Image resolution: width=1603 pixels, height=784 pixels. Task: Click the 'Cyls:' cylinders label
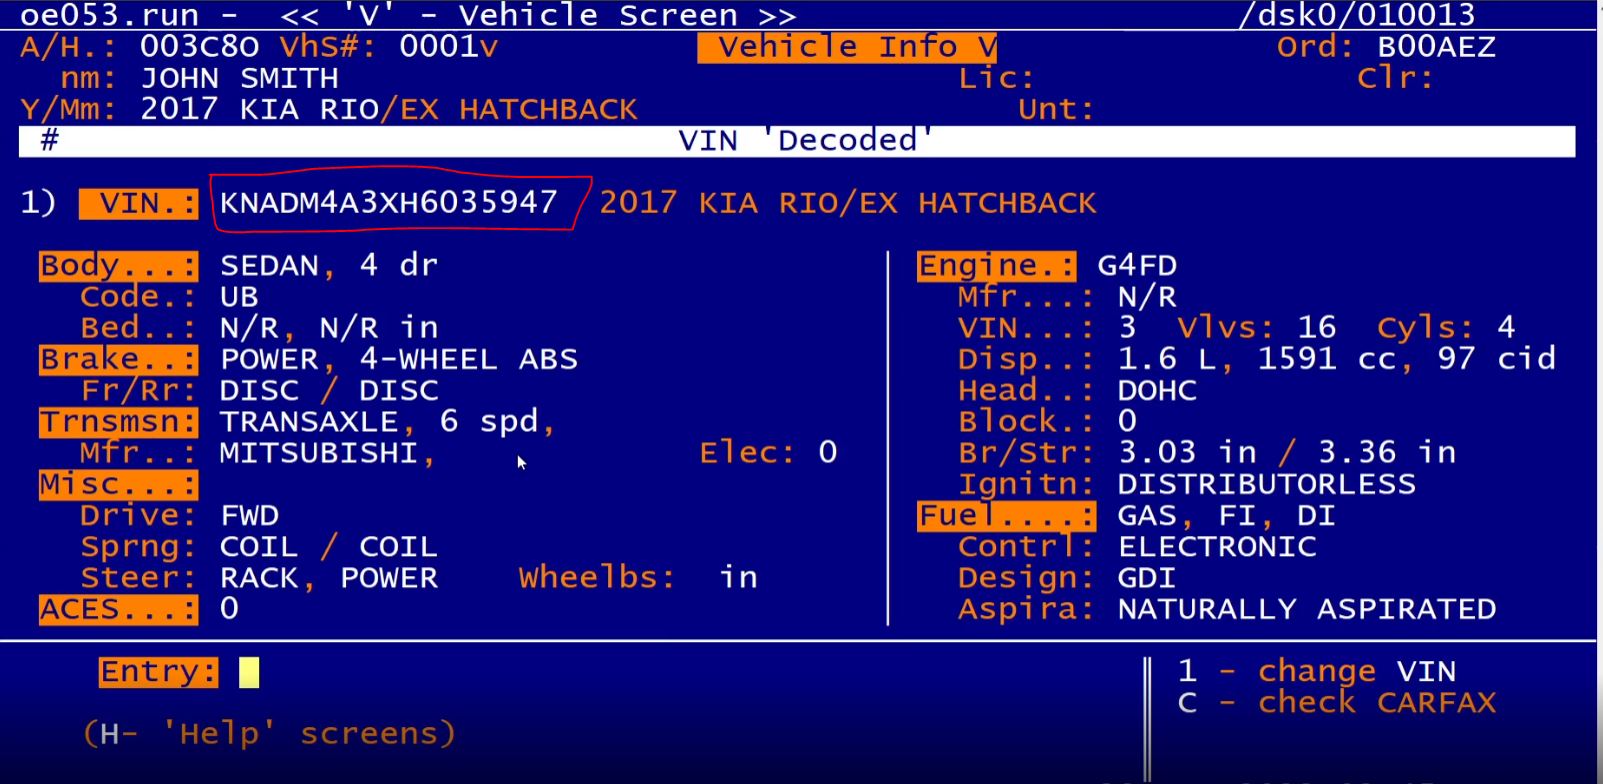point(1425,328)
